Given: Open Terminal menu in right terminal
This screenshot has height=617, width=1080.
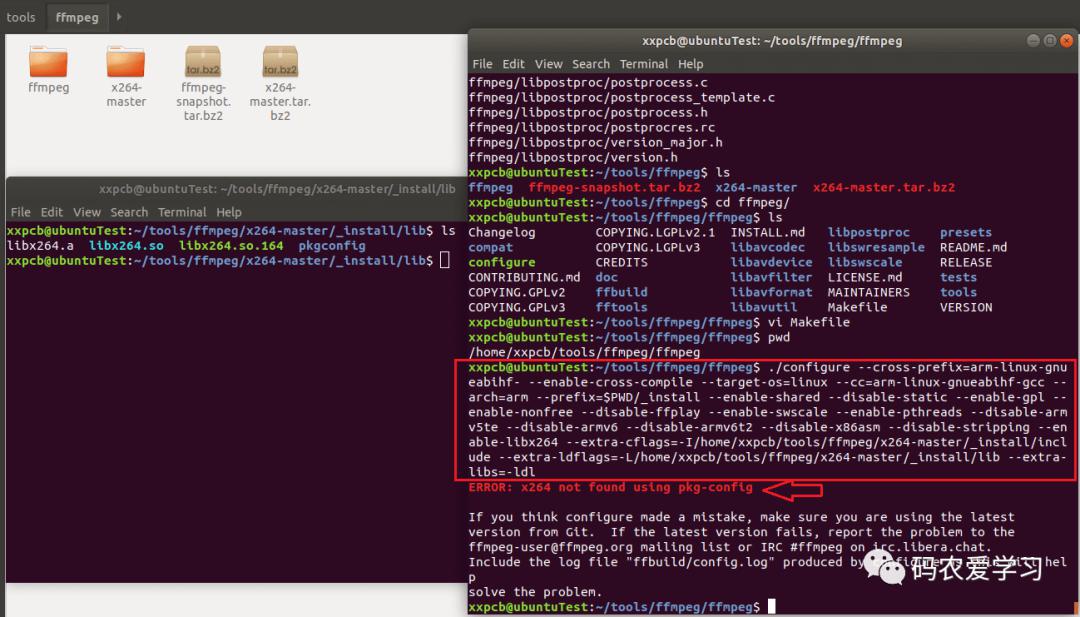Looking at the screenshot, I should tap(644, 64).
